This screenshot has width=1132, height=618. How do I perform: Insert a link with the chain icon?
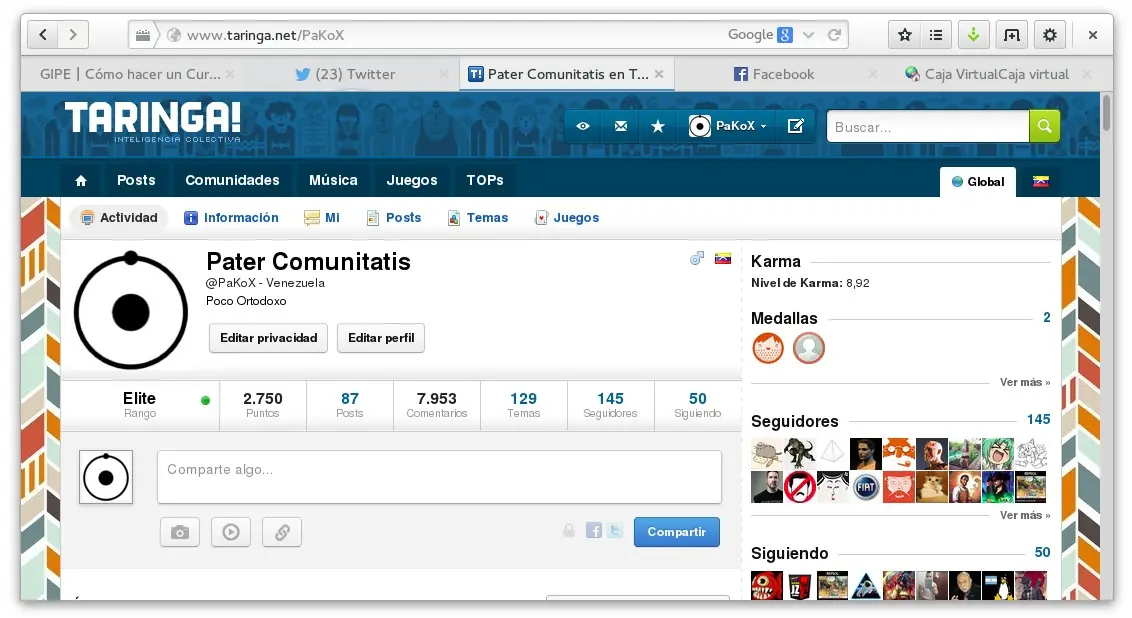[x=281, y=532]
